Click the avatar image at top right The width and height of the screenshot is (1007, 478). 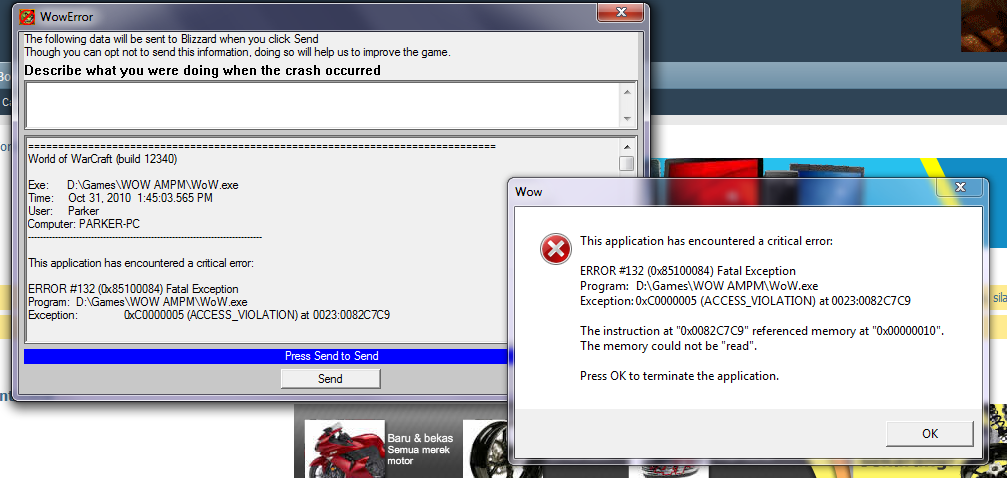tap(984, 26)
